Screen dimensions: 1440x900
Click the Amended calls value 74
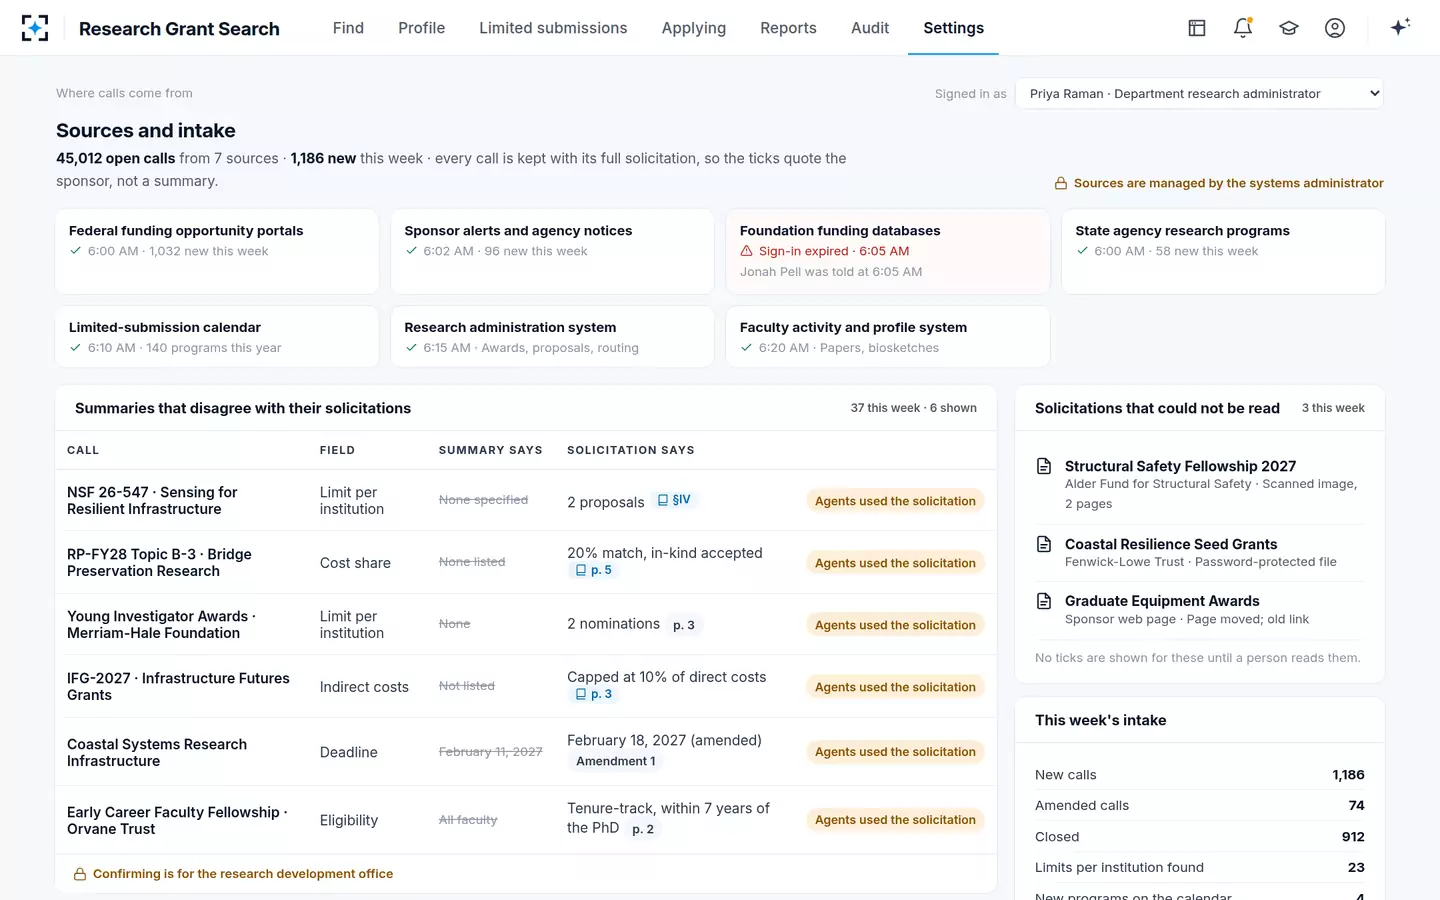coord(1356,805)
